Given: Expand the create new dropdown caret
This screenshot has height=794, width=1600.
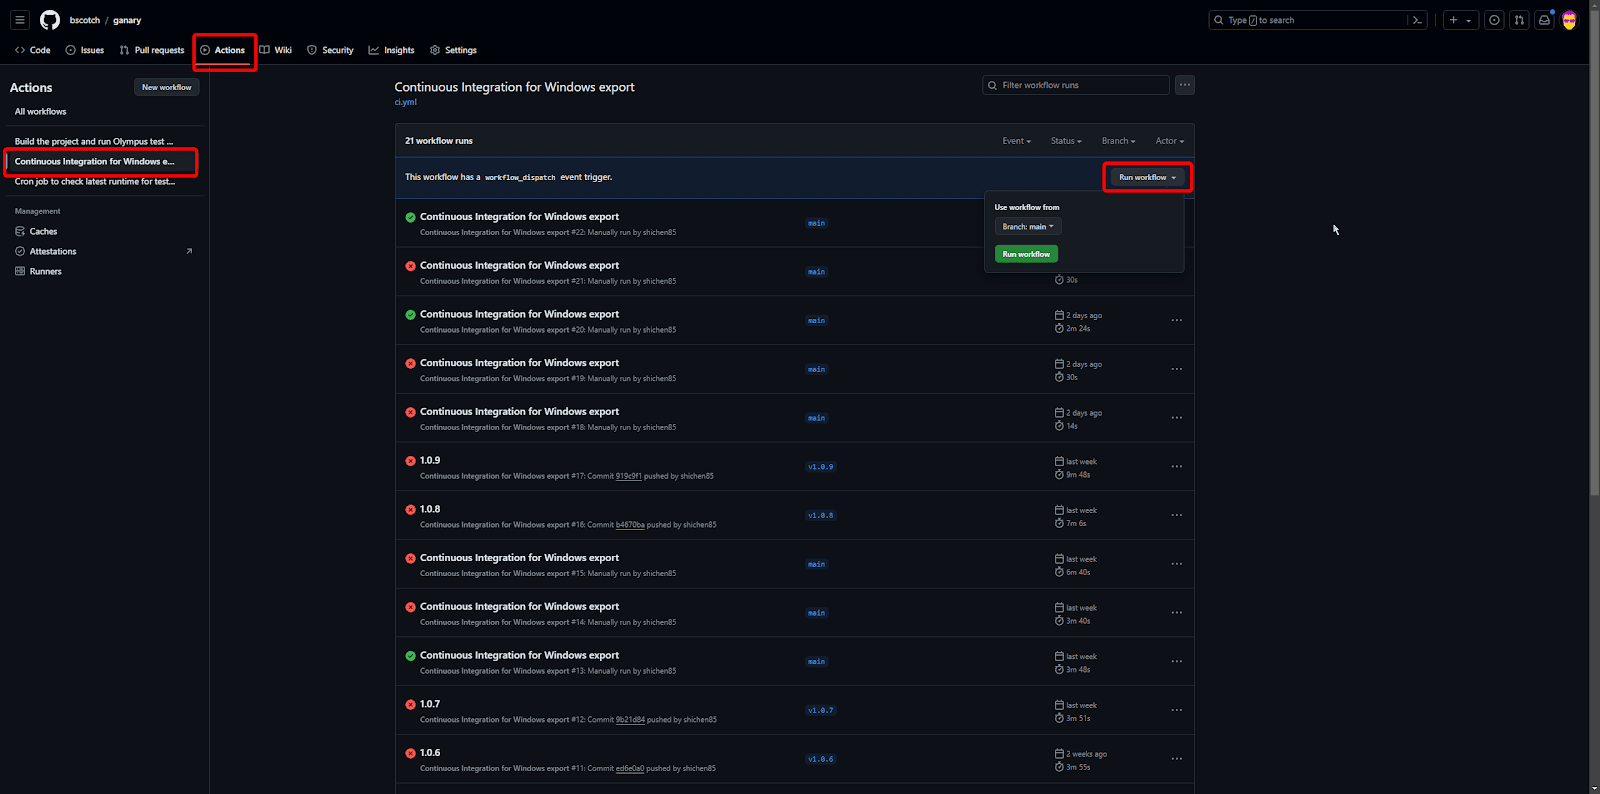Looking at the screenshot, I should click(1469, 20).
